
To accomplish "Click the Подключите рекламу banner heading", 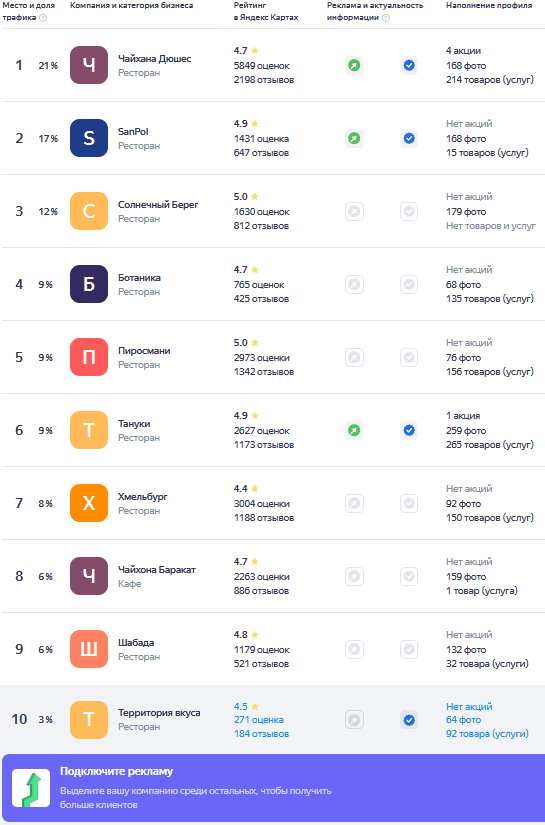I will pos(116,771).
